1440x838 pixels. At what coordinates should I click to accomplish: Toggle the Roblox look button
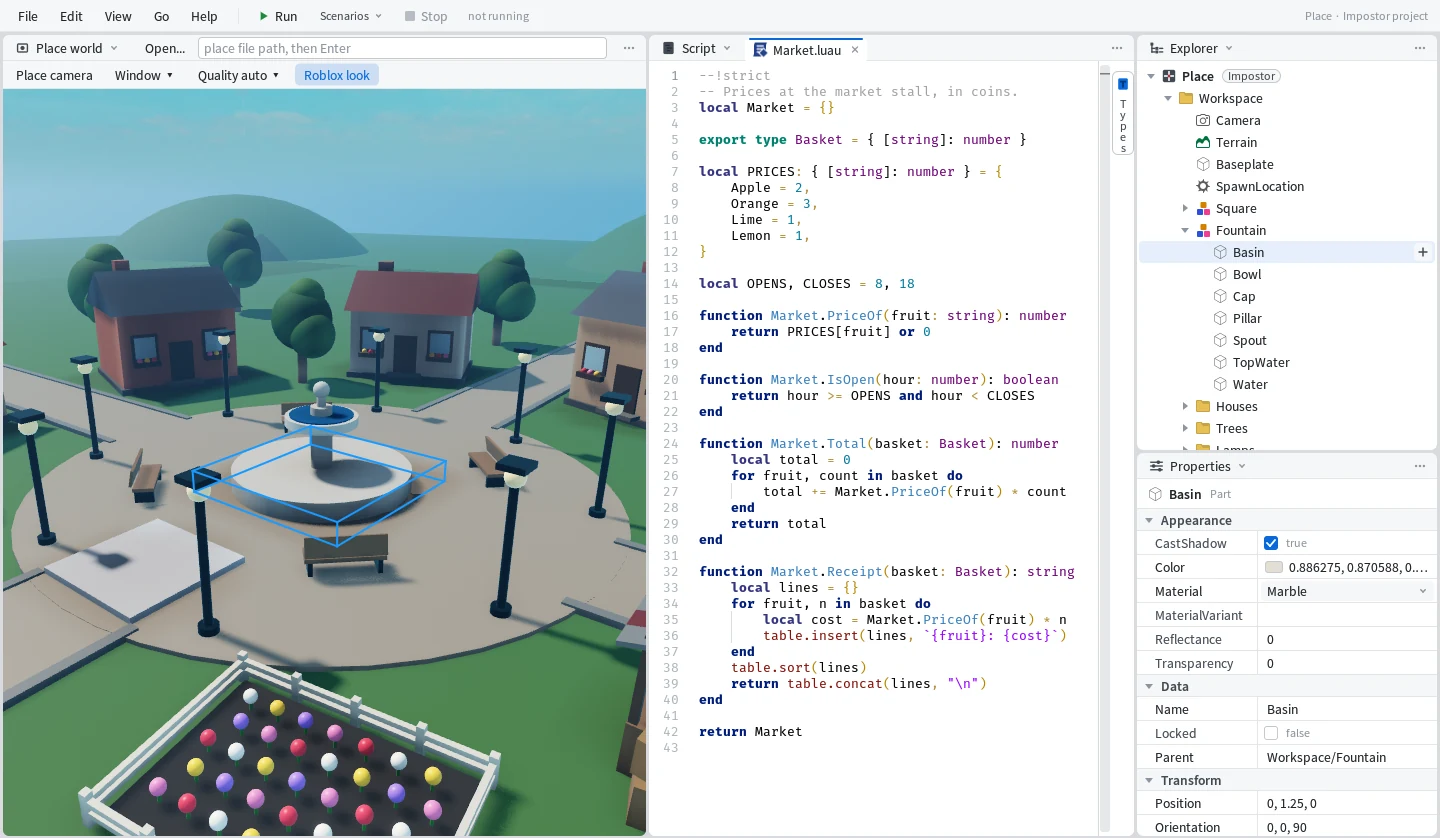[x=337, y=75]
